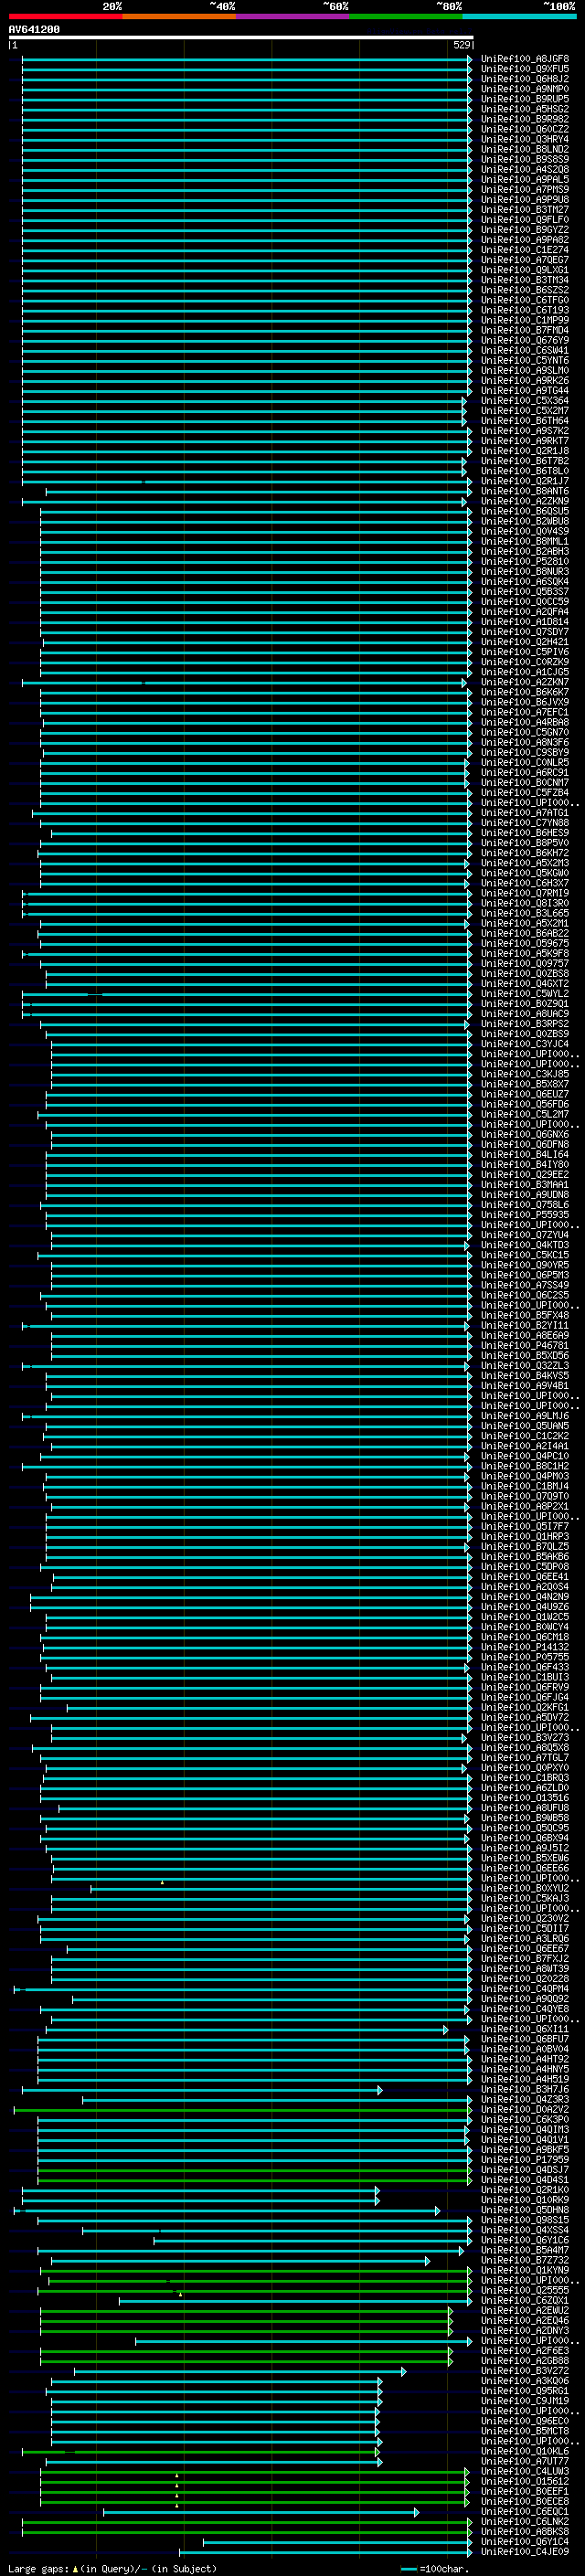Screen dimensions: 585x2576
Task: Click the Large gaps legend text
Action: click(x=38, y=2569)
